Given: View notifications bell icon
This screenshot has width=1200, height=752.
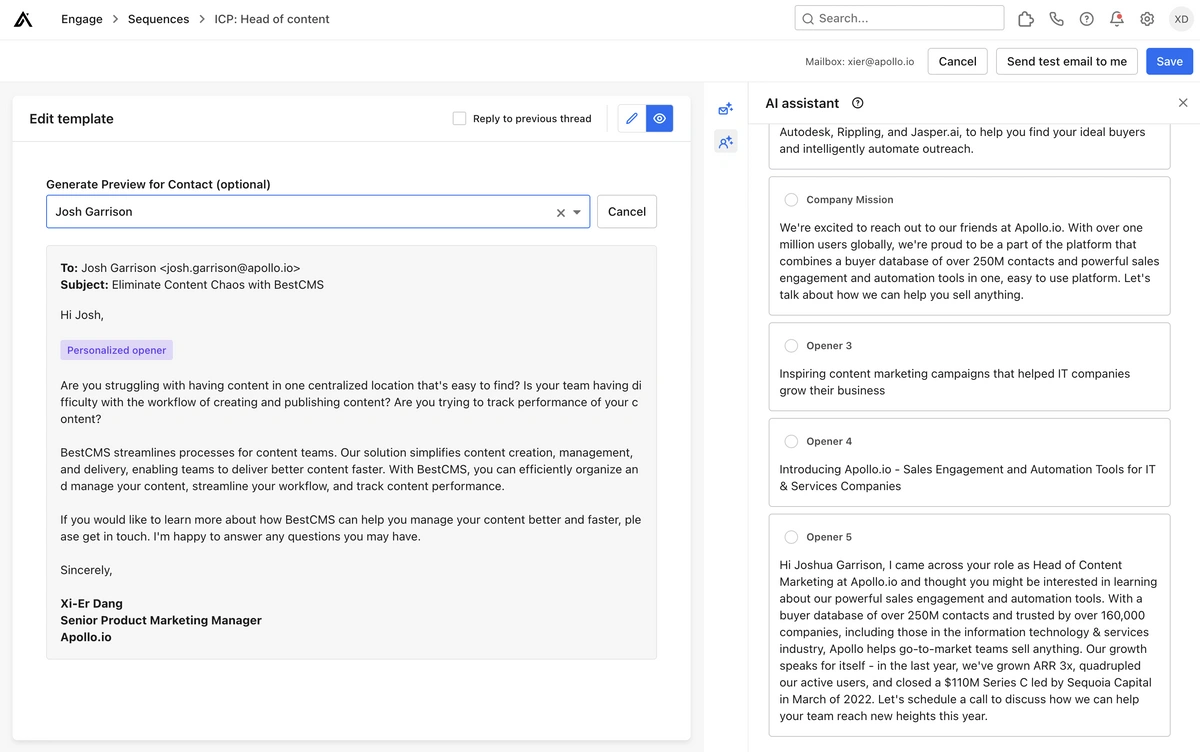Looking at the screenshot, I should pyautogui.click(x=1117, y=19).
